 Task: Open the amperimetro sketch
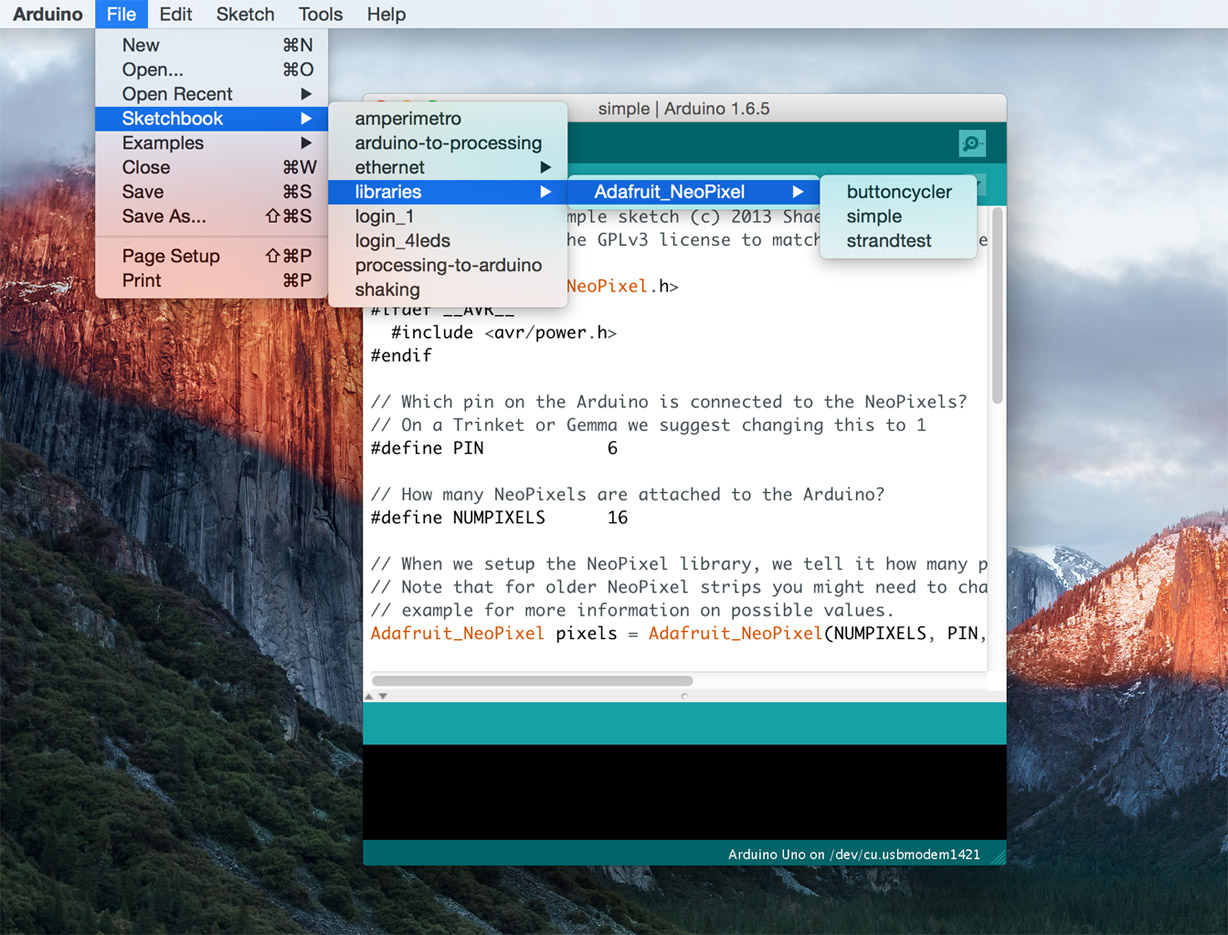pyautogui.click(x=448, y=119)
